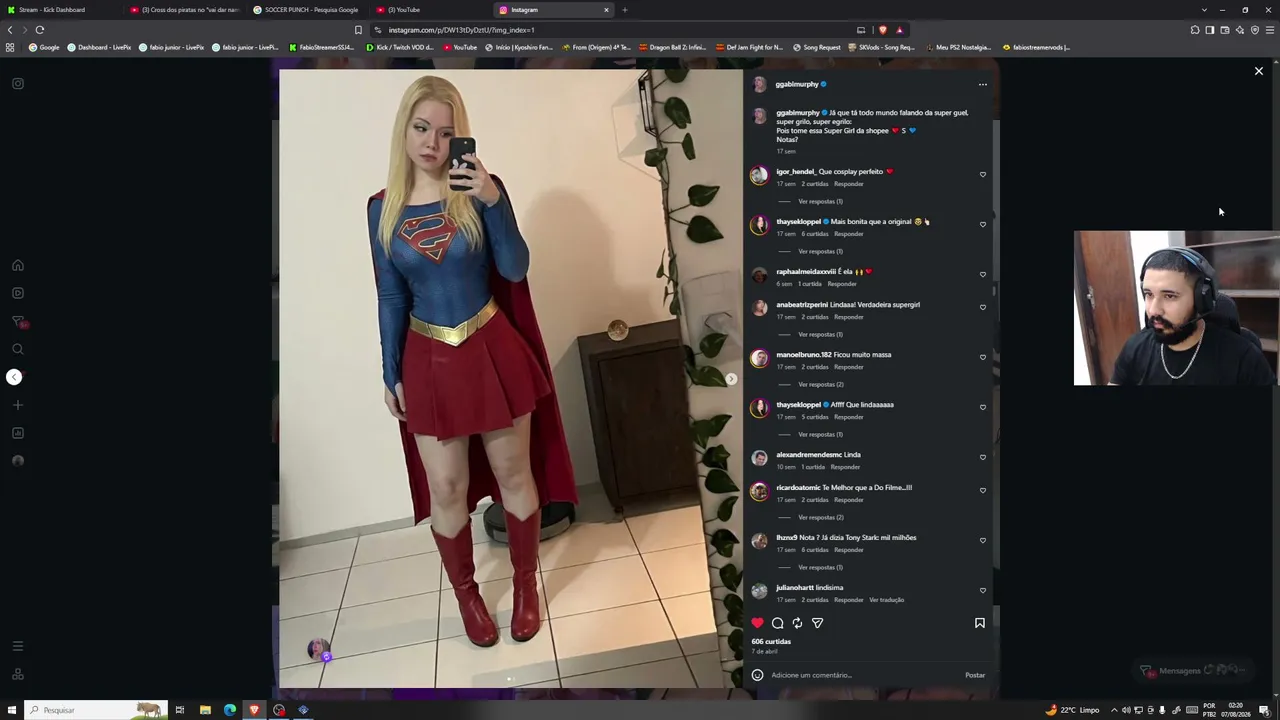Go to Instagram Home in sidebar
This screenshot has height=720, width=1280.
[x=18, y=265]
